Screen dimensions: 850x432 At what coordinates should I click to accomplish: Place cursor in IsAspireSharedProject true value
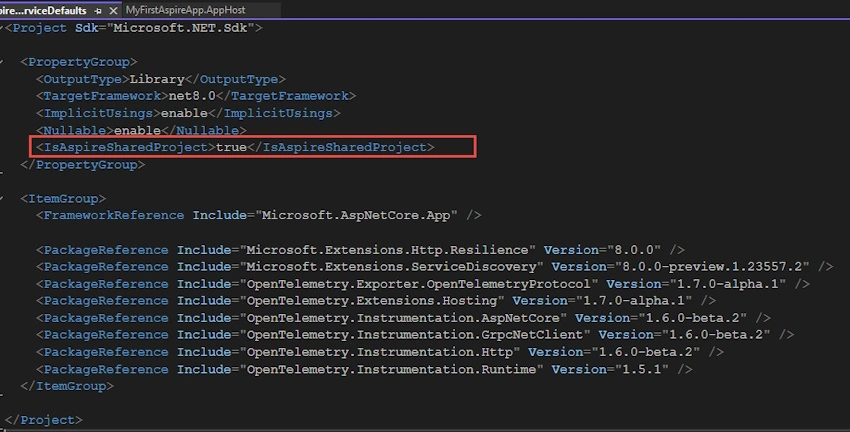point(231,147)
